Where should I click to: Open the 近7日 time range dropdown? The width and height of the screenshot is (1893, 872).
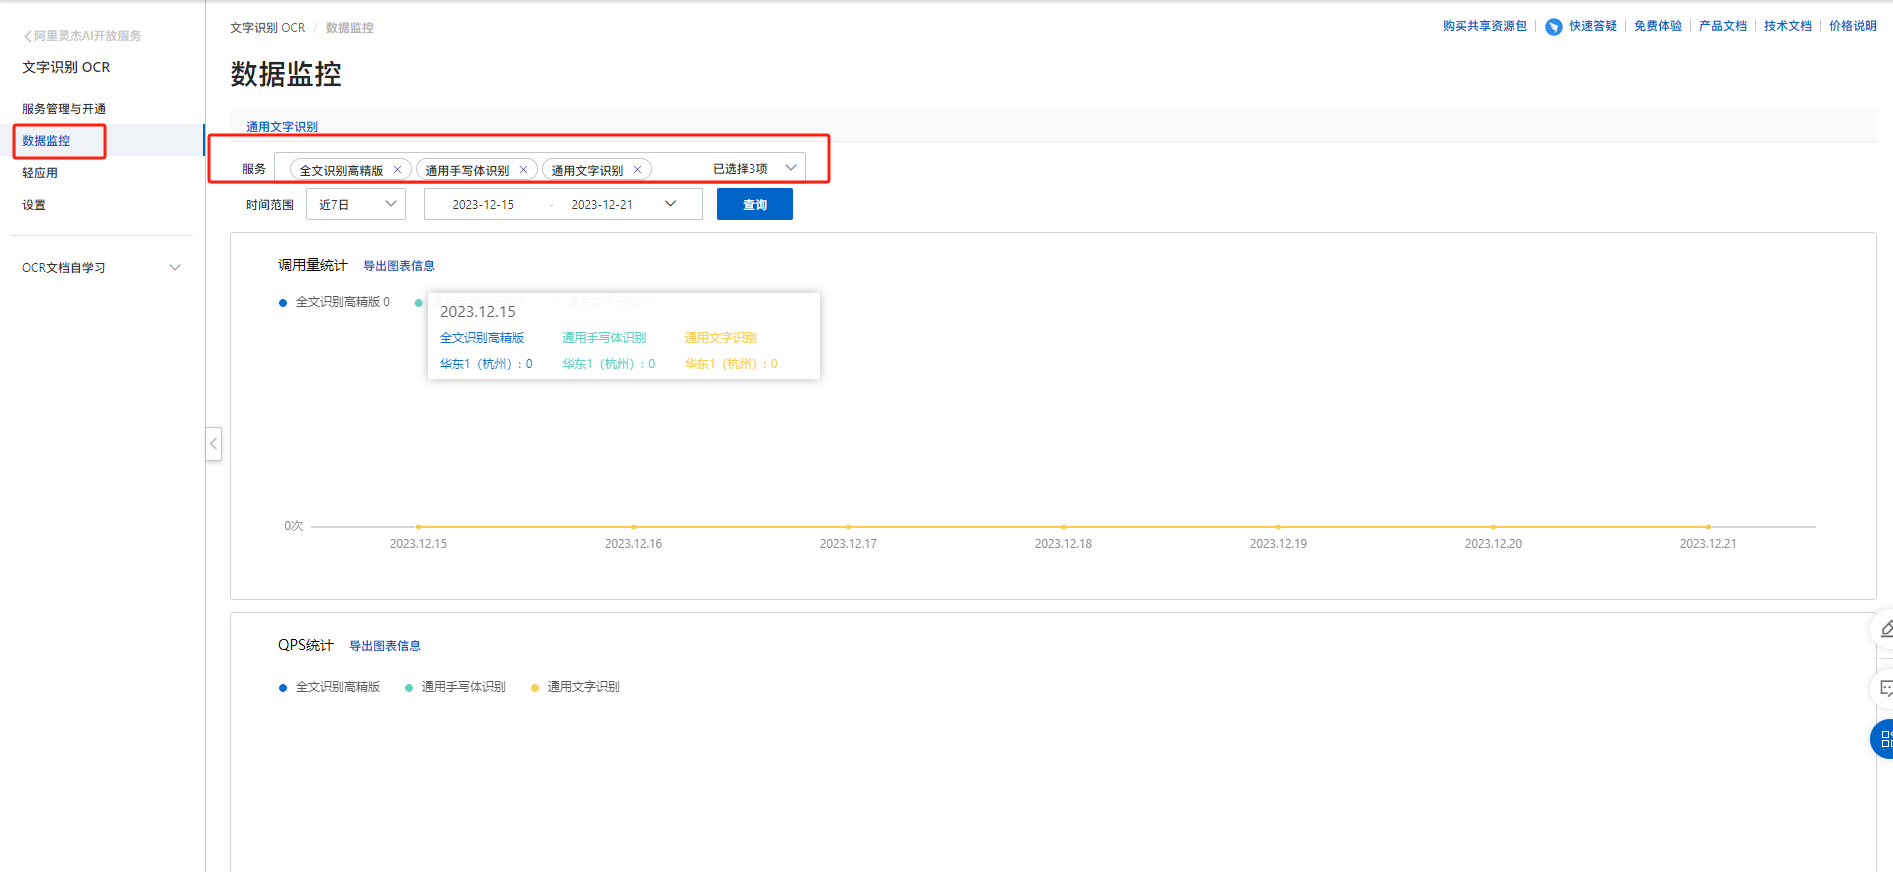[x=356, y=204]
